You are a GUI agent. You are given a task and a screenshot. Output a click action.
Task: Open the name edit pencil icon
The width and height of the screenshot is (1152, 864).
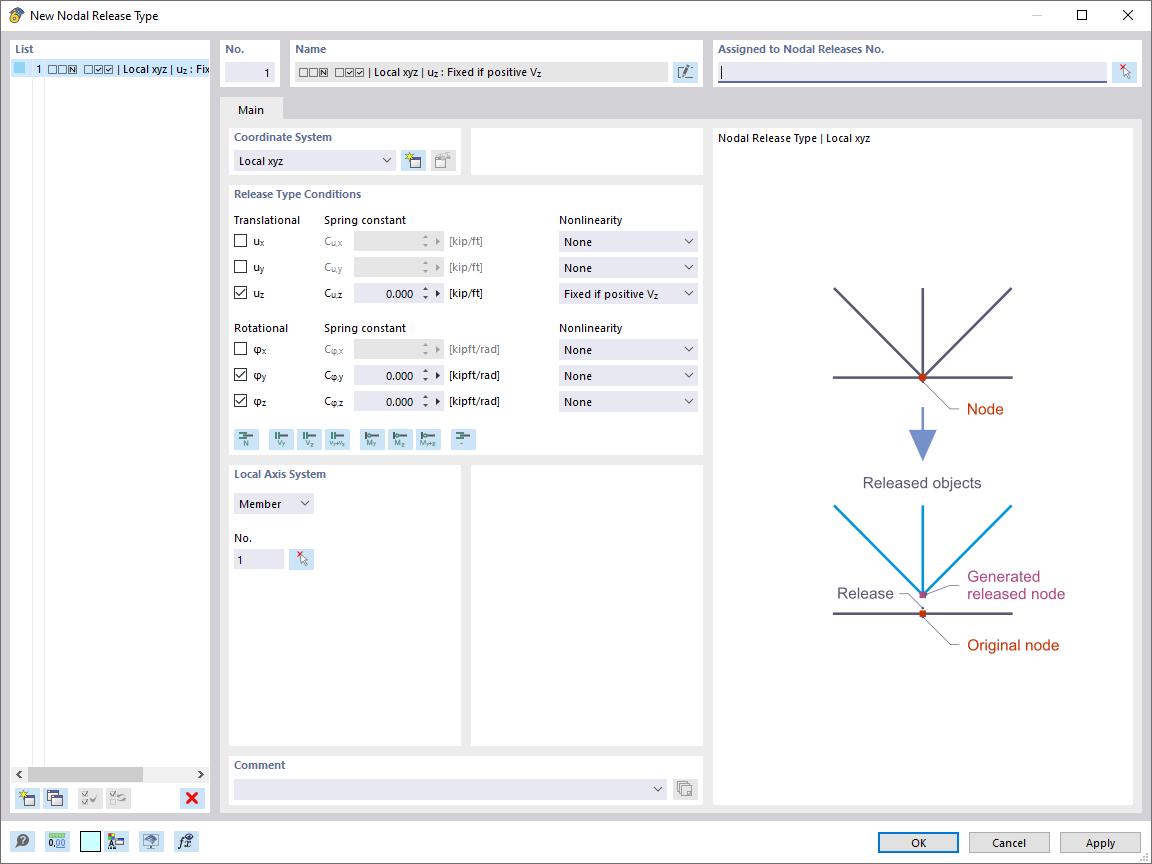coord(685,71)
